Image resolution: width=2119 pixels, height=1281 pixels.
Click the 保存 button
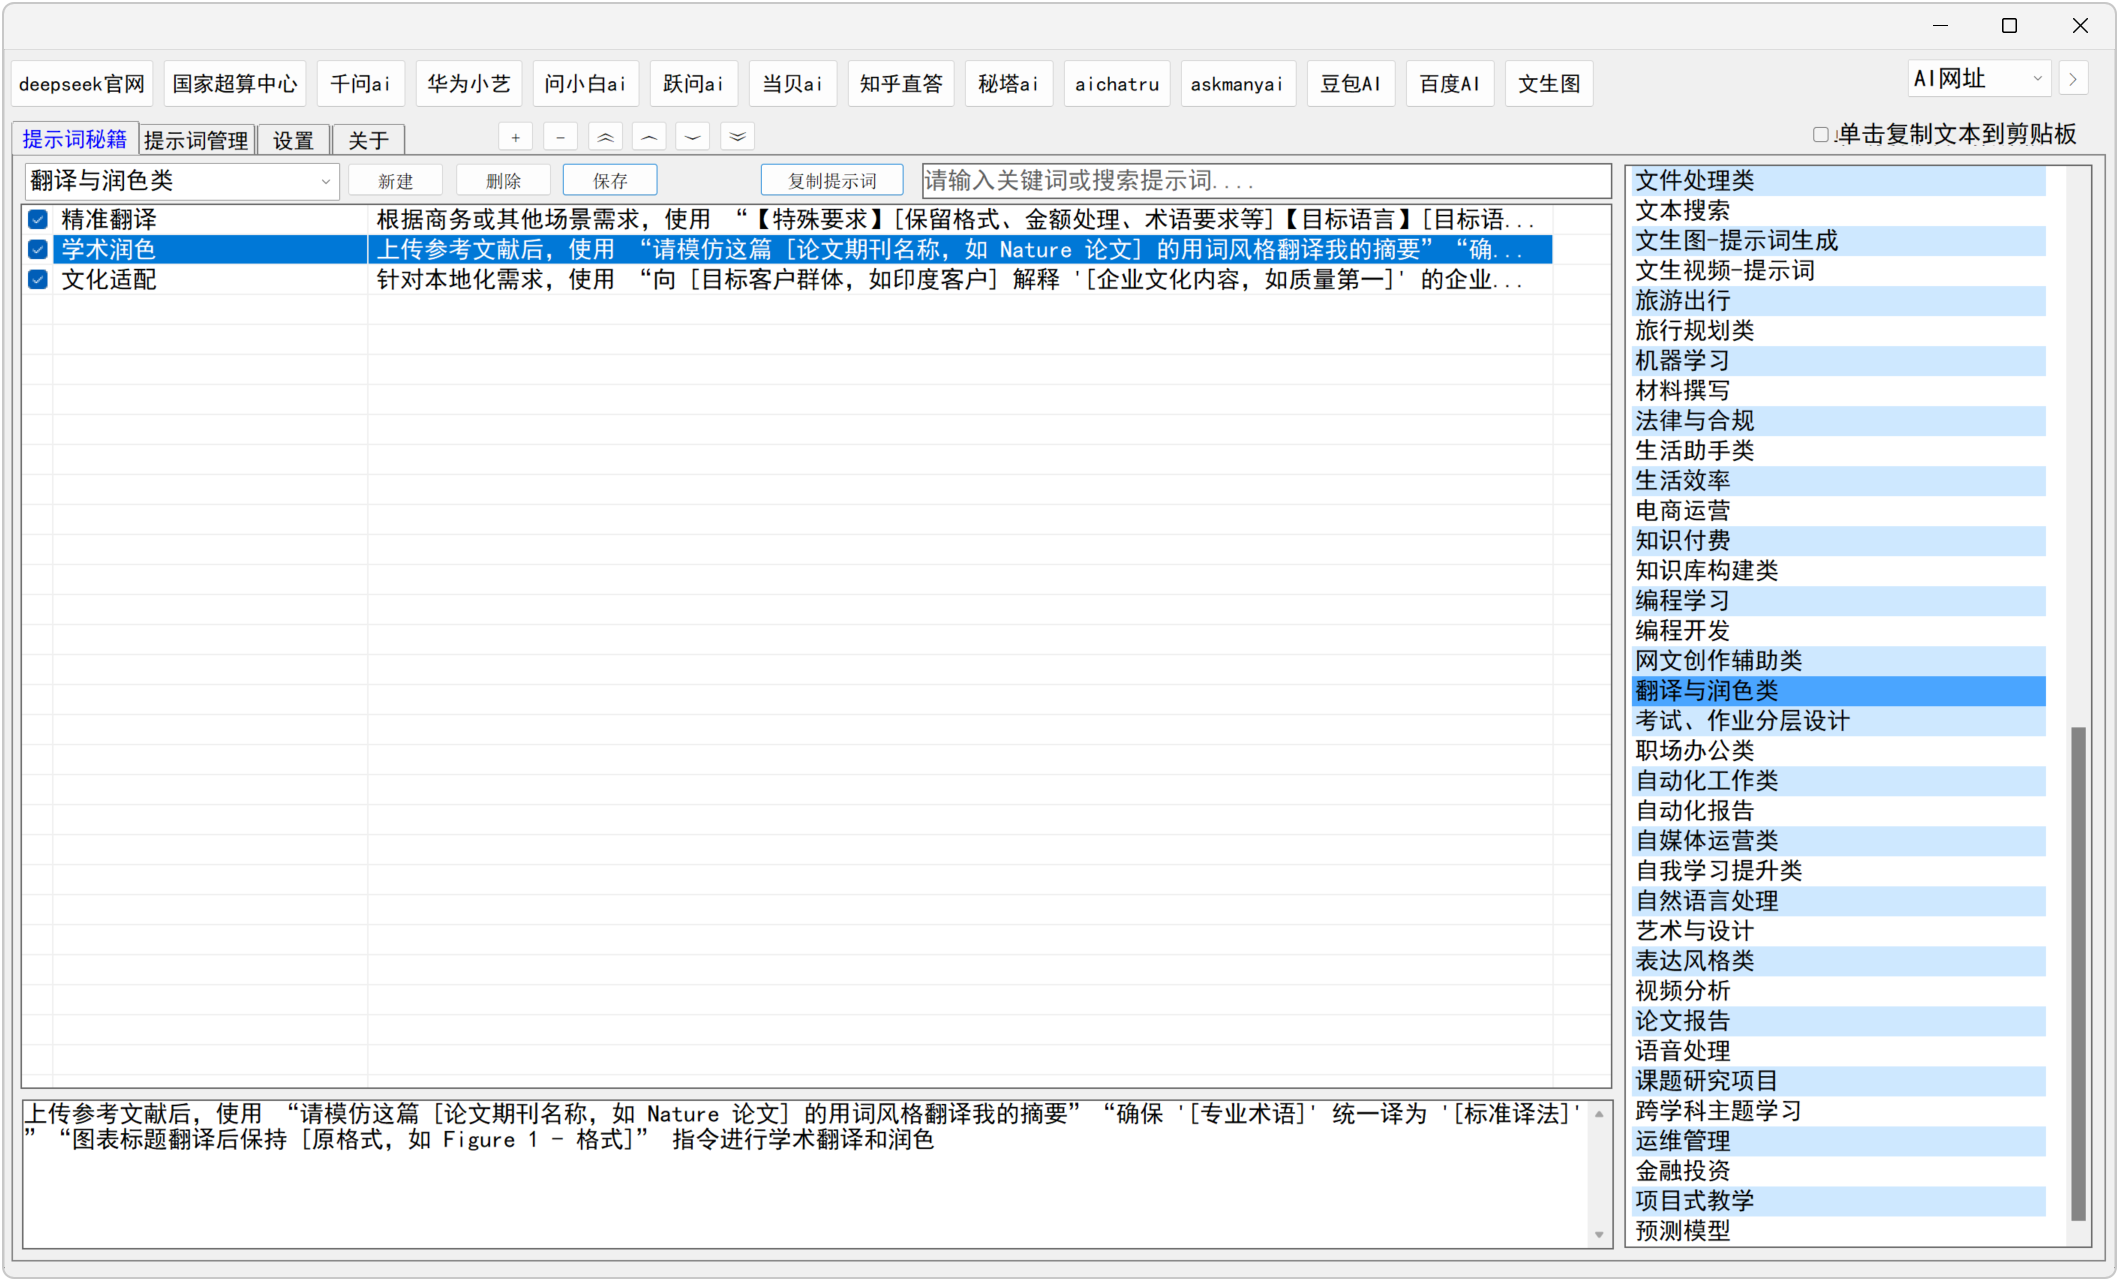click(x=610, y=181)
